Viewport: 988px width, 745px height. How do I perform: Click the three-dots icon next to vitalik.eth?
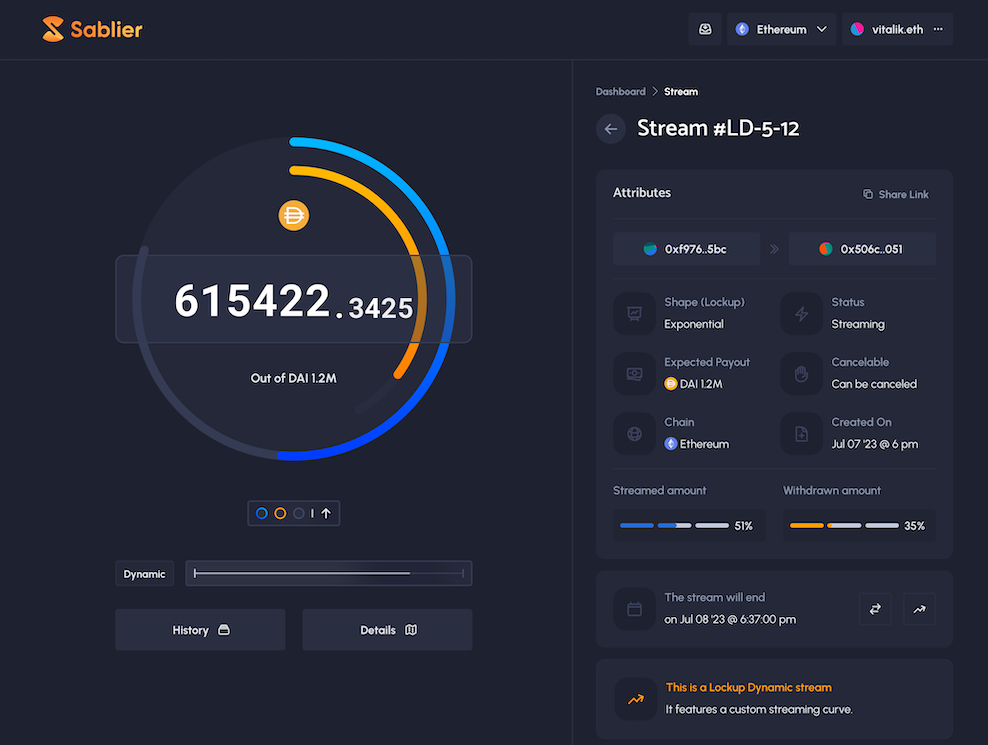(938, 29)
